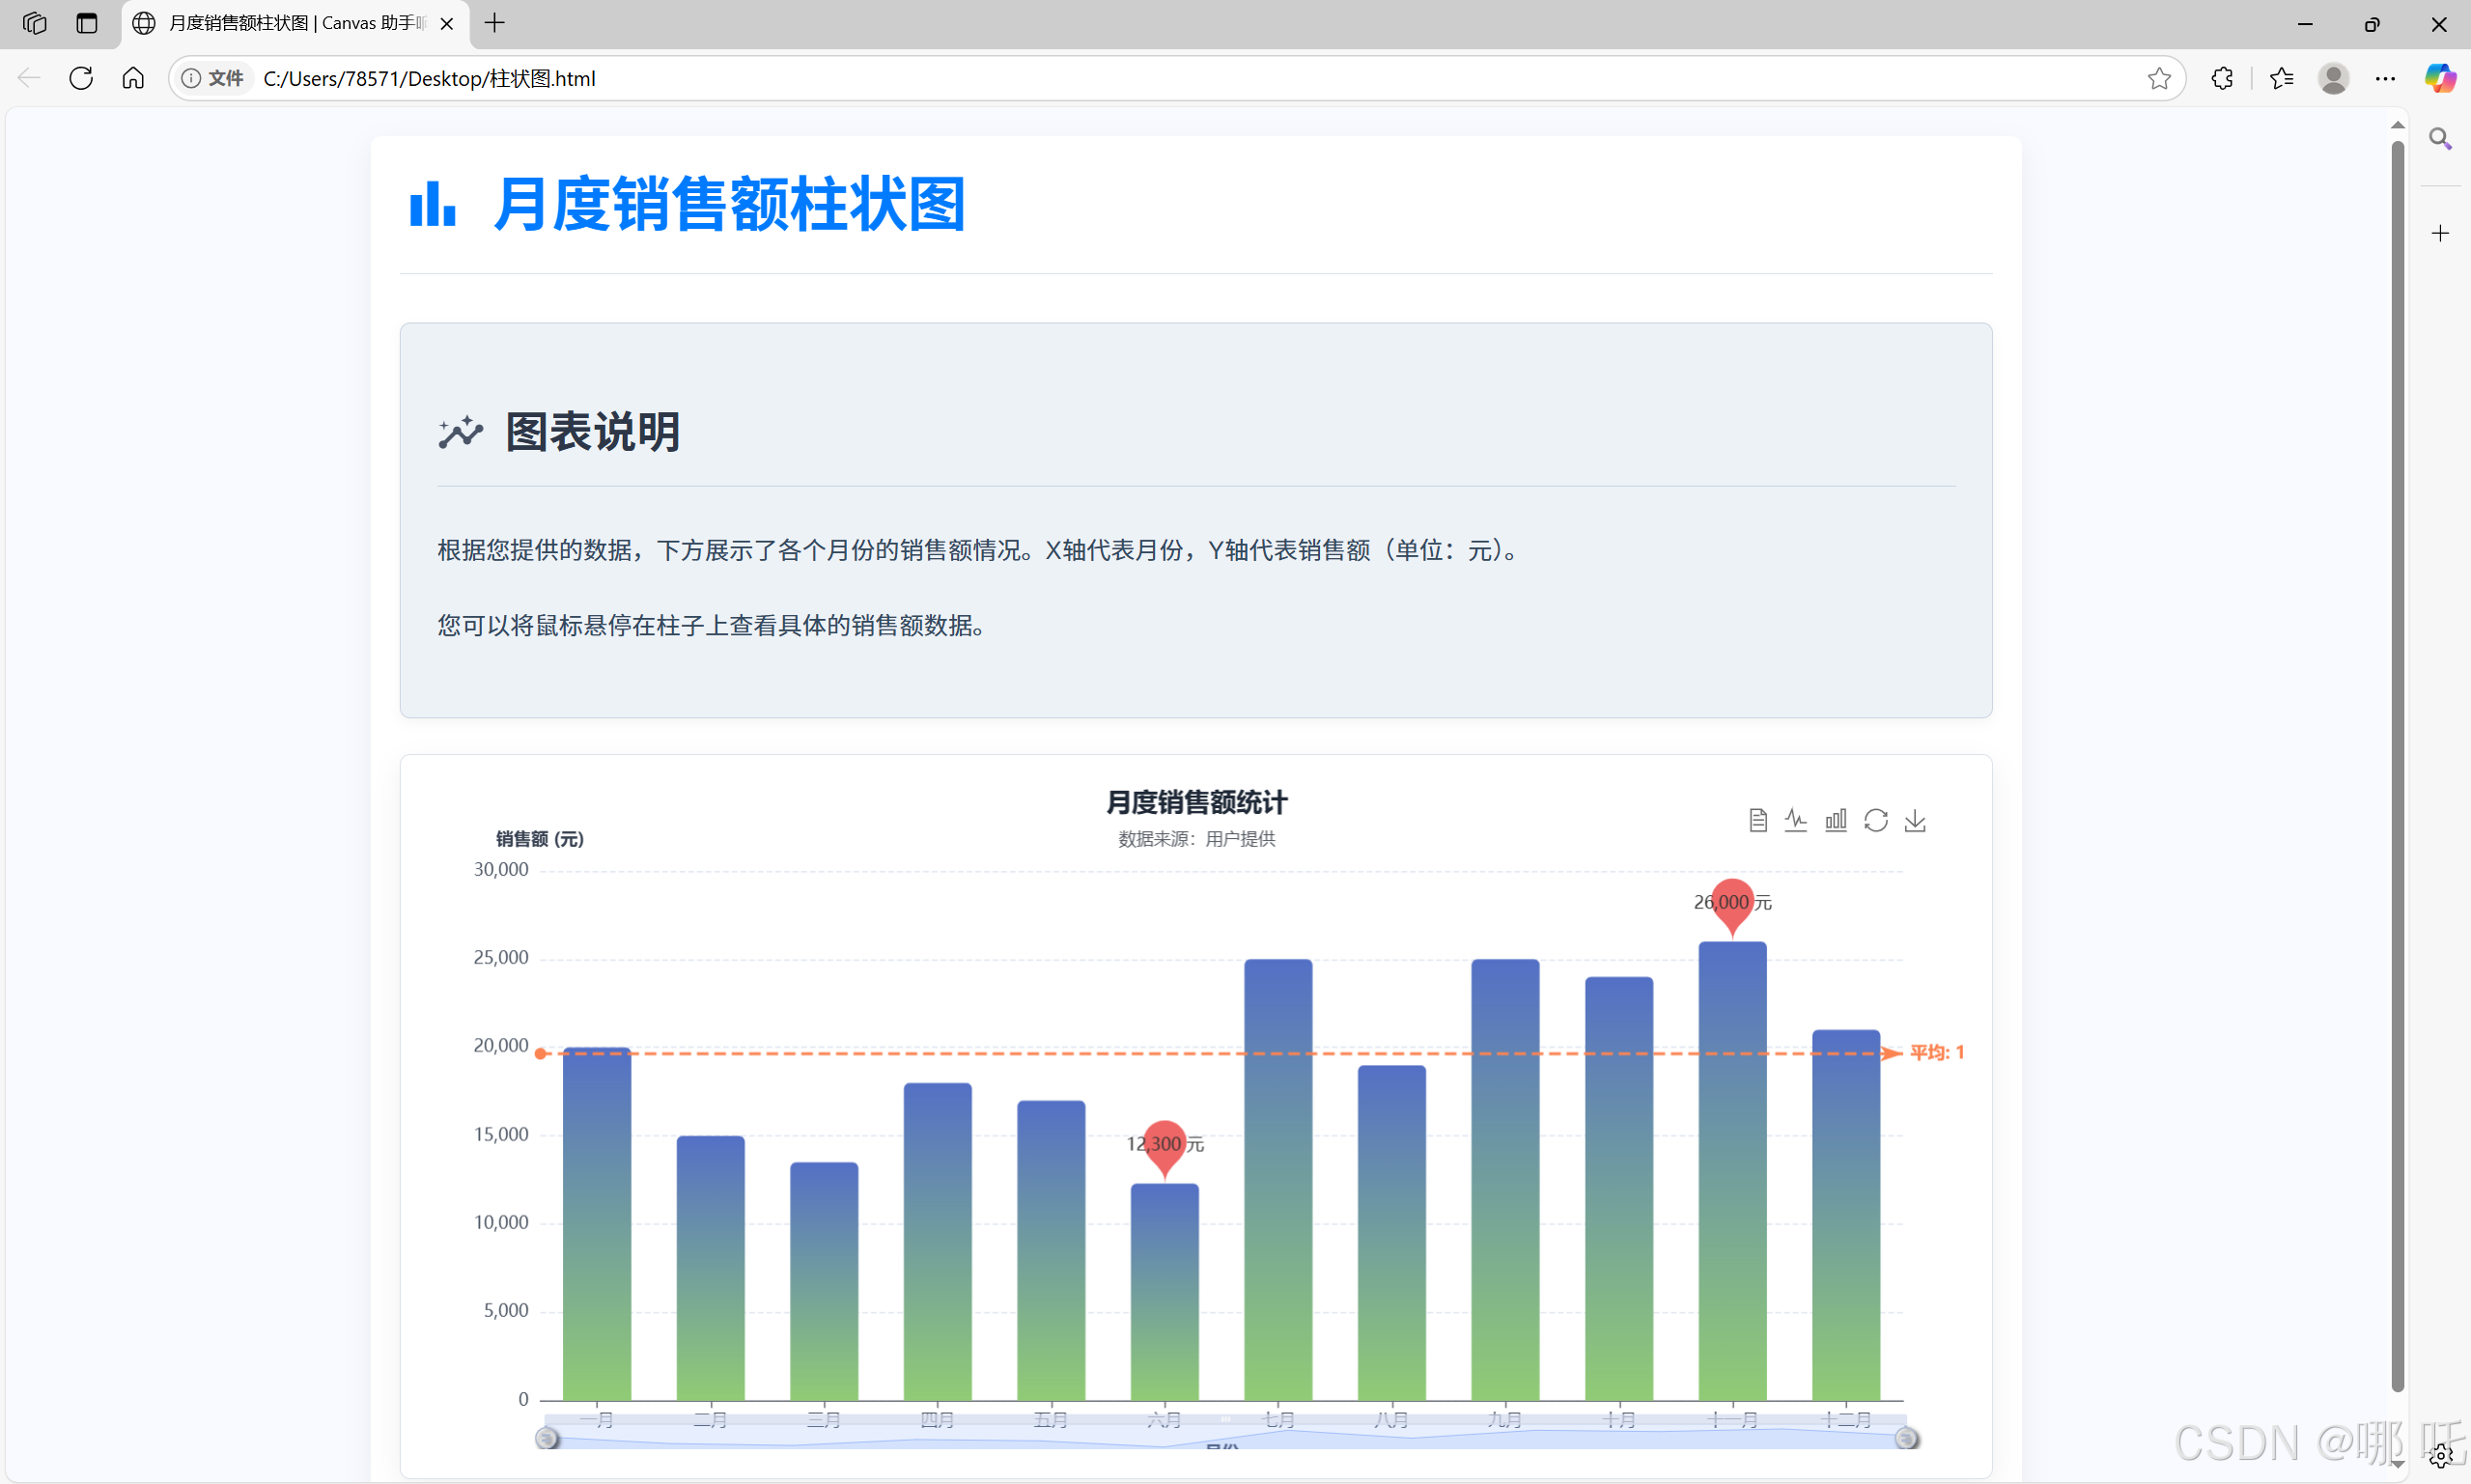The height and width of the screenshot is (1484, 2471).
Task: Switch chart to bar type icon
Action: point(1836,820)
